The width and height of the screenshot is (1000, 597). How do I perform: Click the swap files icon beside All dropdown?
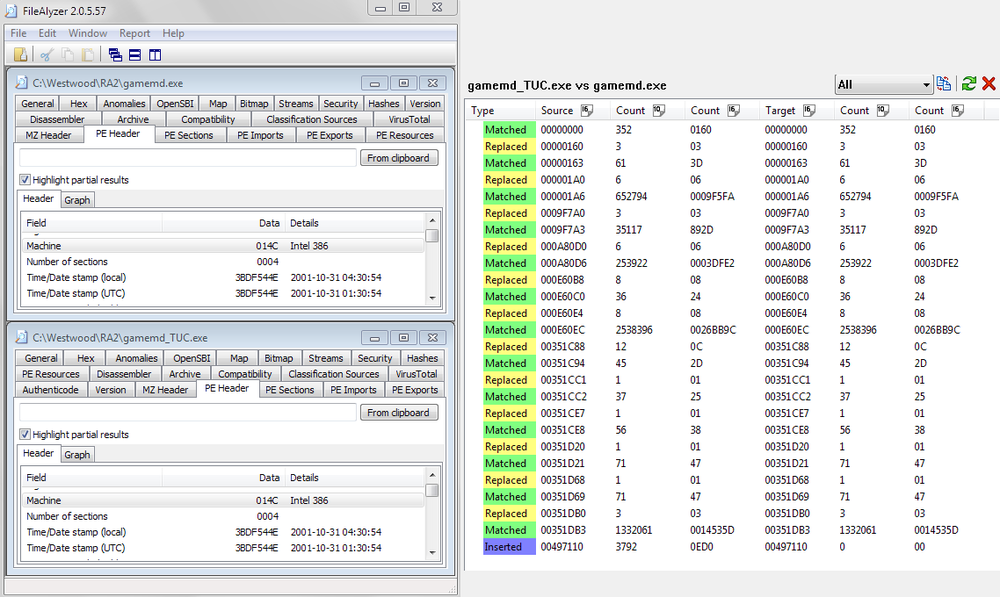click(x=944, y=84)
